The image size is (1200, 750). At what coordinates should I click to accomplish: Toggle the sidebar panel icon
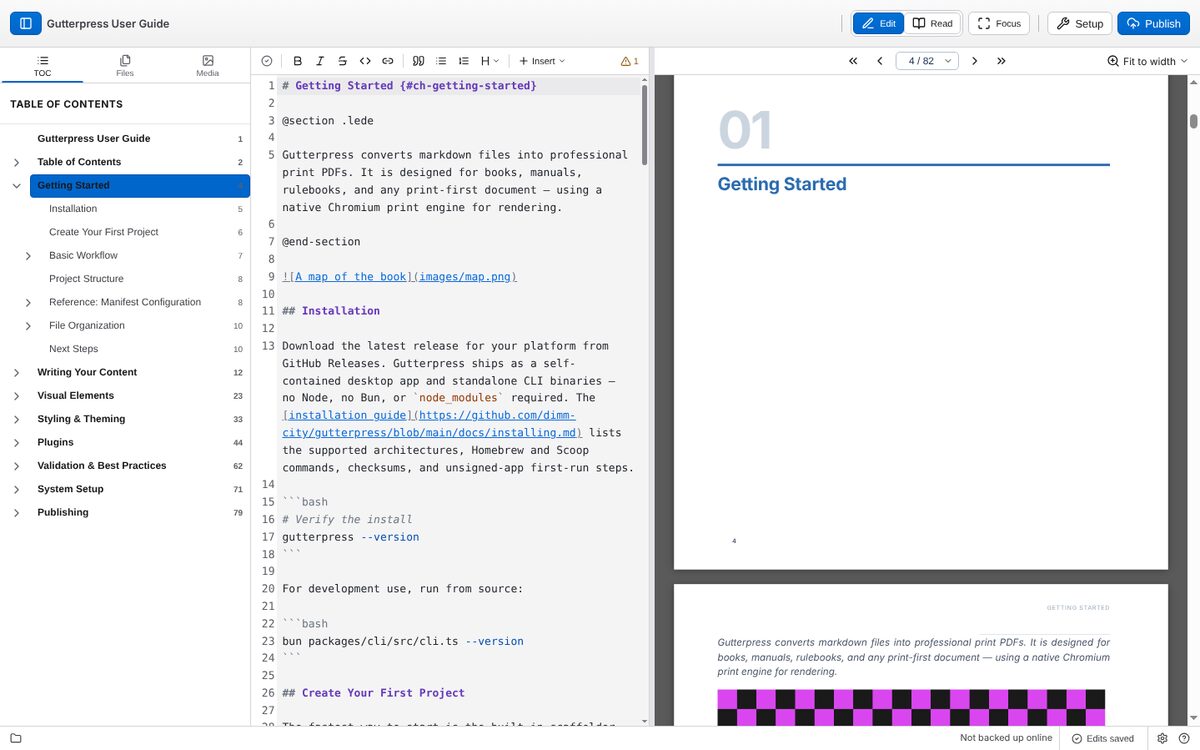coord(25,23)
